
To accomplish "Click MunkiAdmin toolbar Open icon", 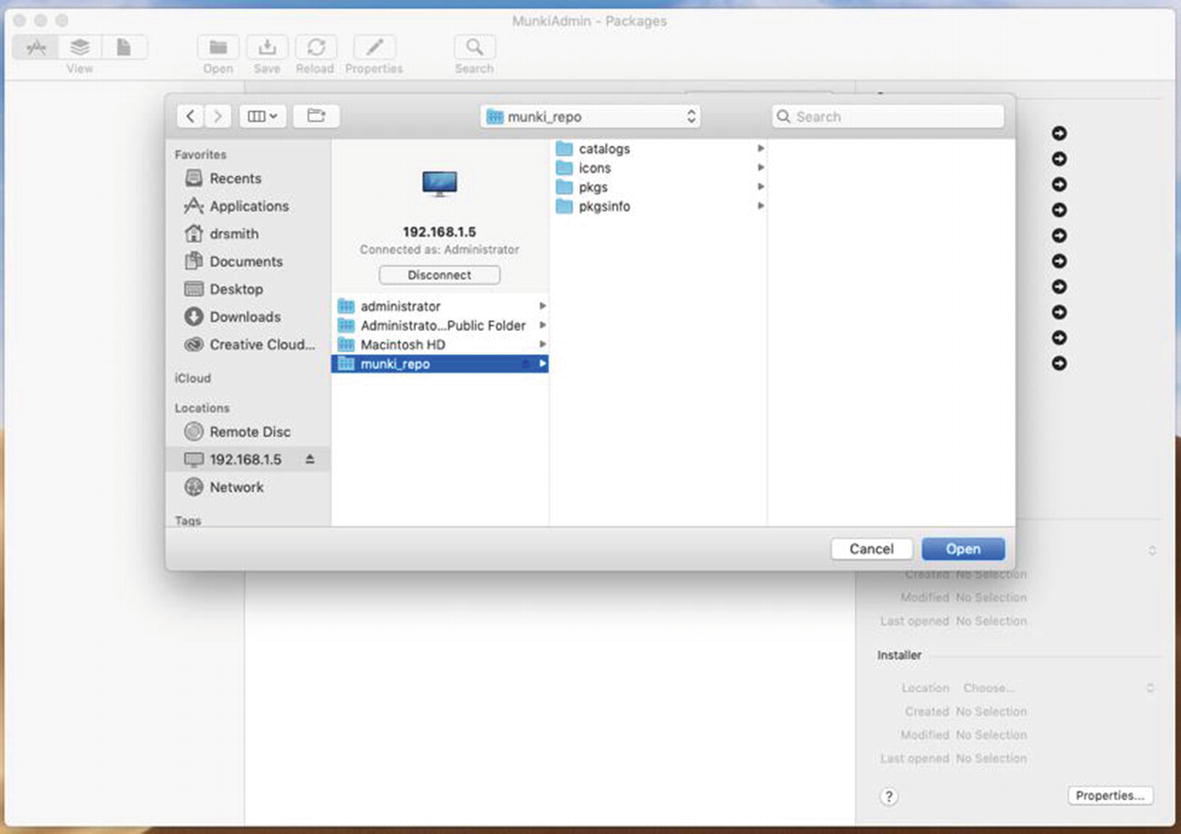I will pos(218,47).
